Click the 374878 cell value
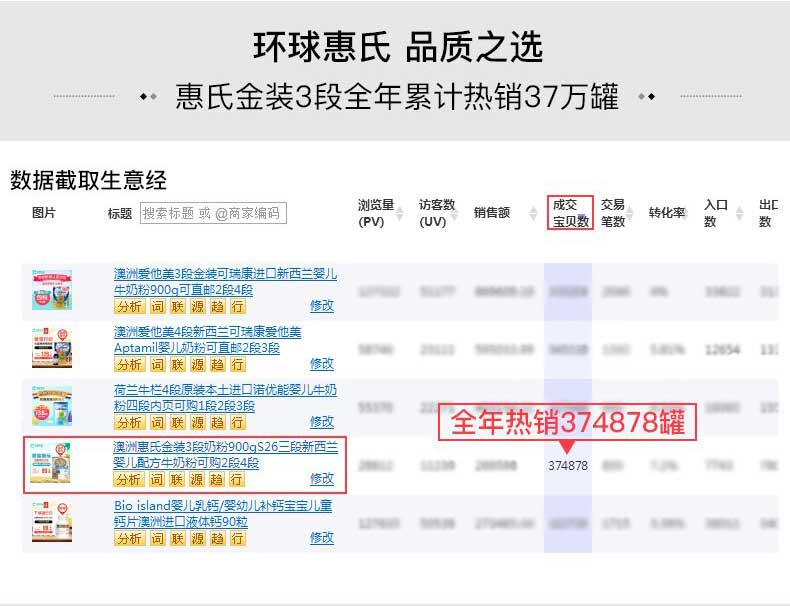790x606 pixels. 568,465
